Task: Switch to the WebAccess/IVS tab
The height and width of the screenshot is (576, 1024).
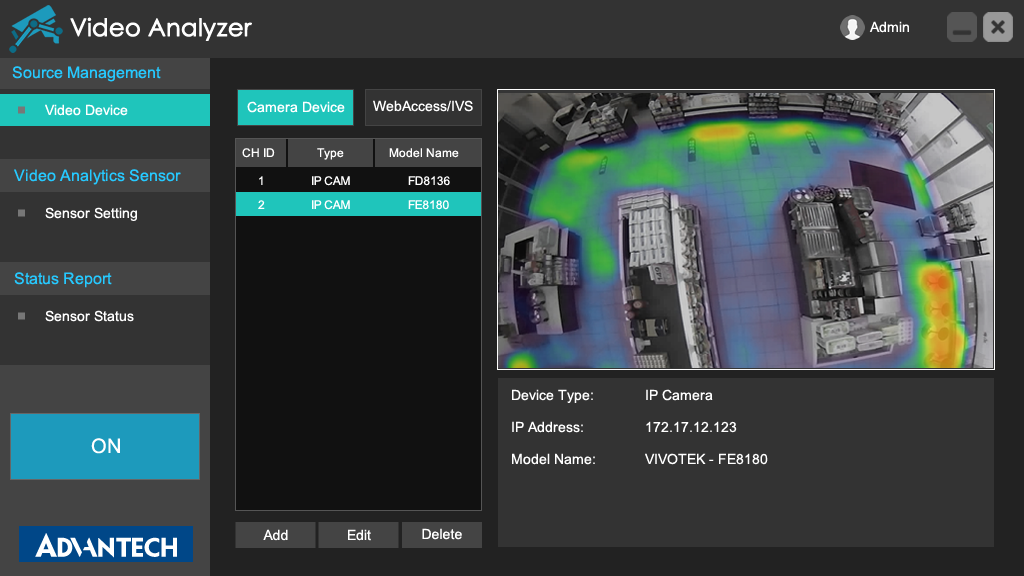Action: point(423,107)
